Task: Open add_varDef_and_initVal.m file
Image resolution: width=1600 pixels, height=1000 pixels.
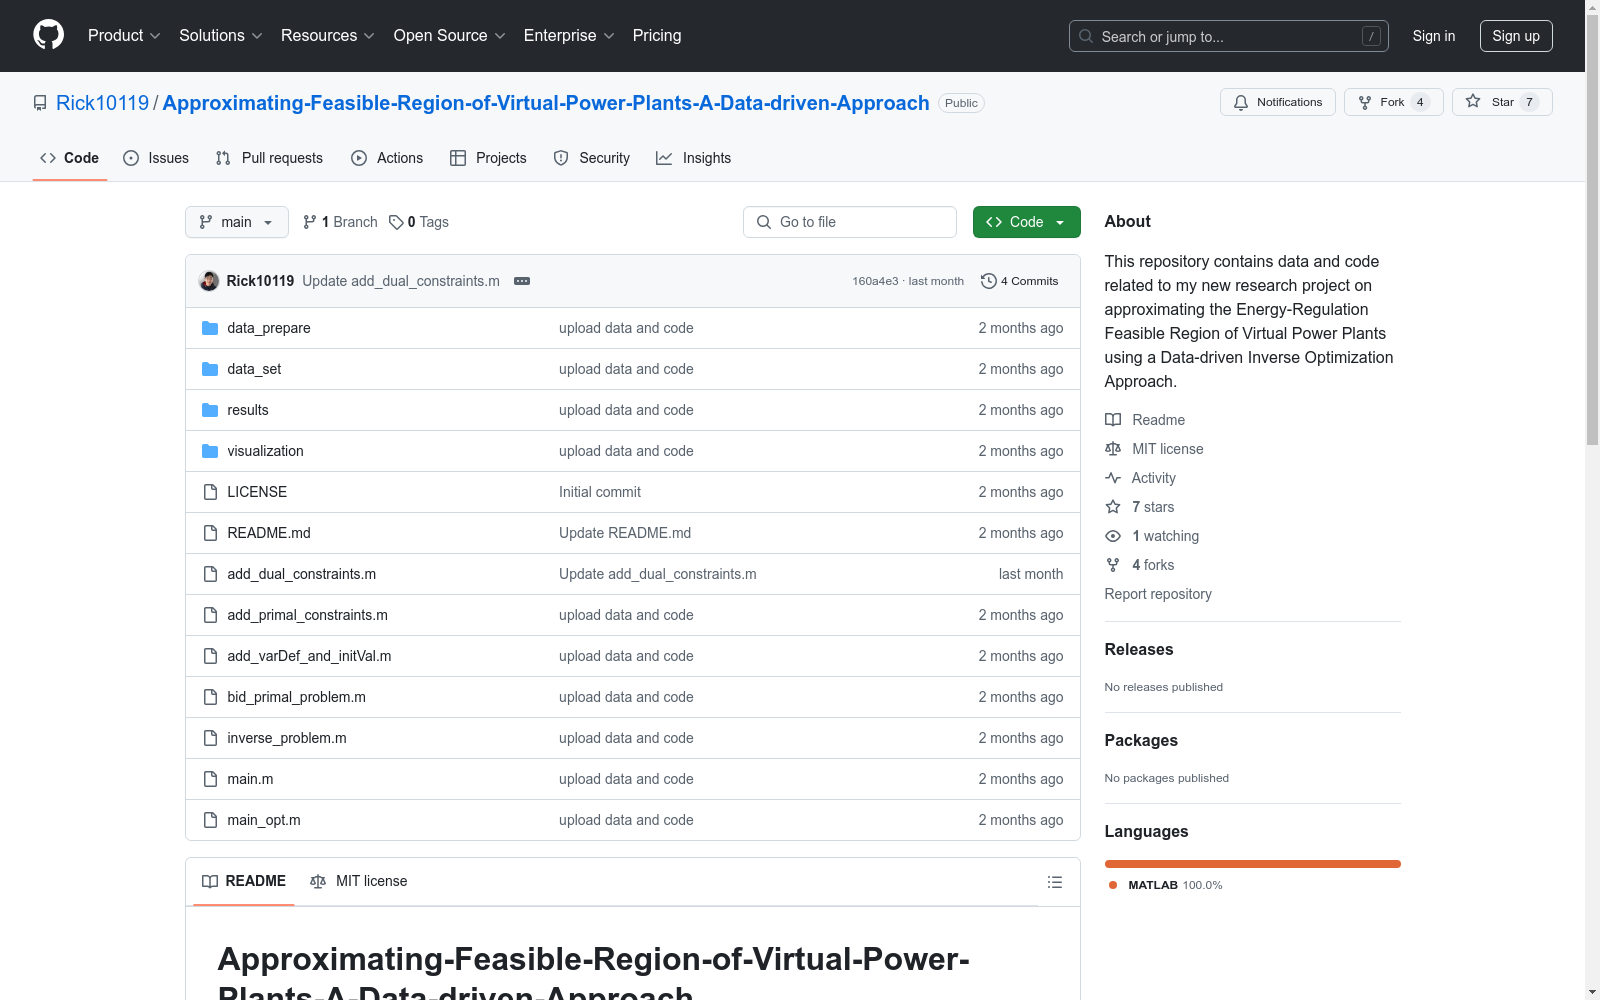Action: pyautogui.click(x=309, y=656)
